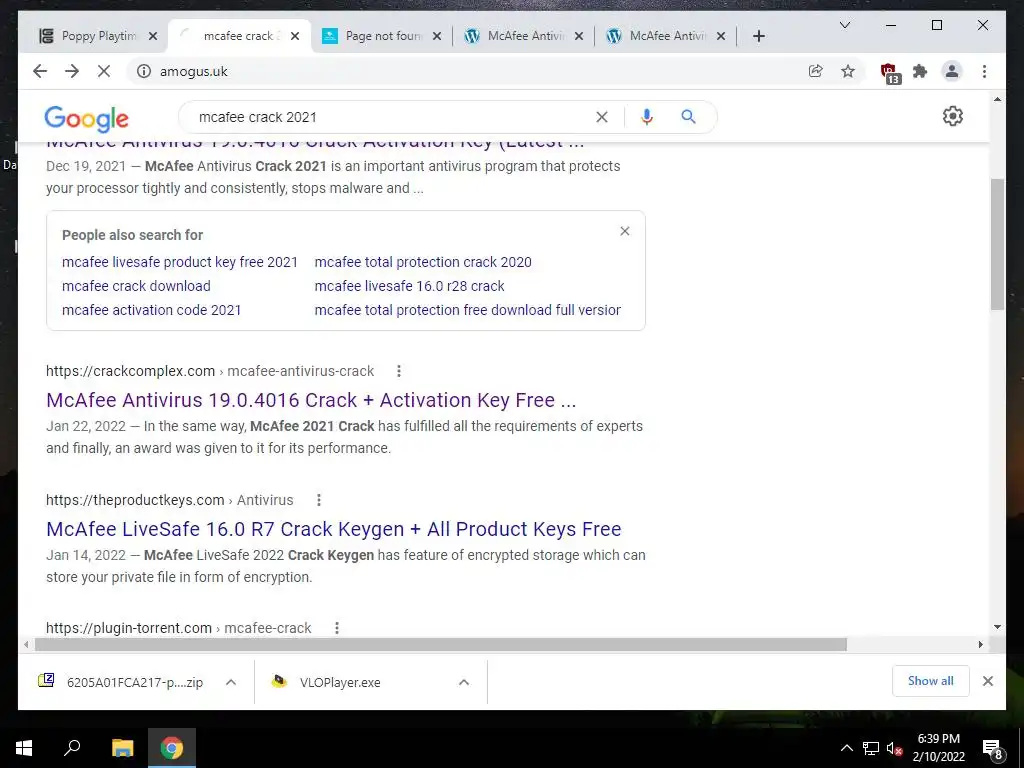The height and width of the screenshot is (768, 1024).
Task: Click the scroll-down arrow of the page
Action: point(997,628)
